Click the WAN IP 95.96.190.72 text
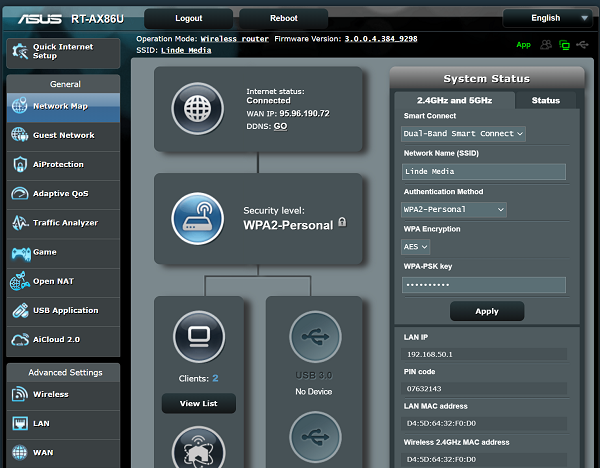 tap(288, 113)
